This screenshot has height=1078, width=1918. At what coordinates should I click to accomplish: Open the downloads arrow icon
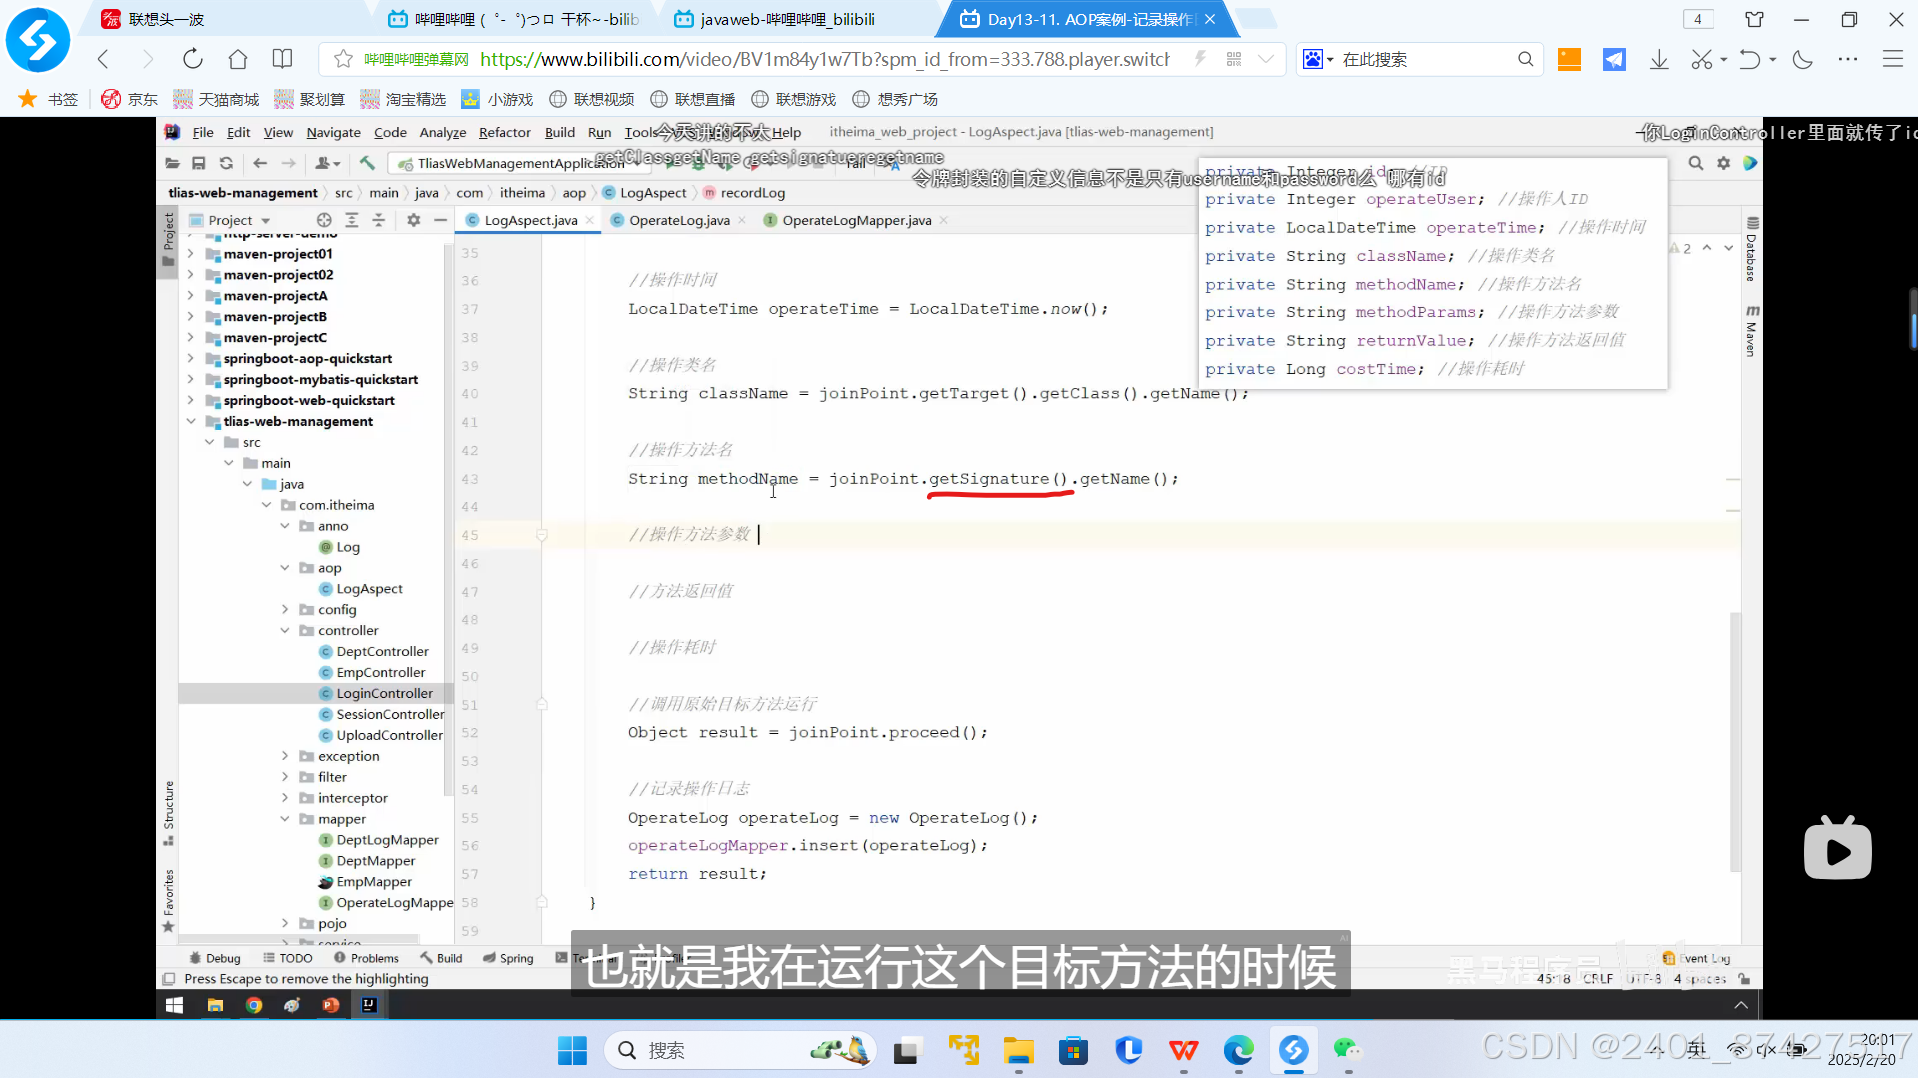tap(1659, 60)
